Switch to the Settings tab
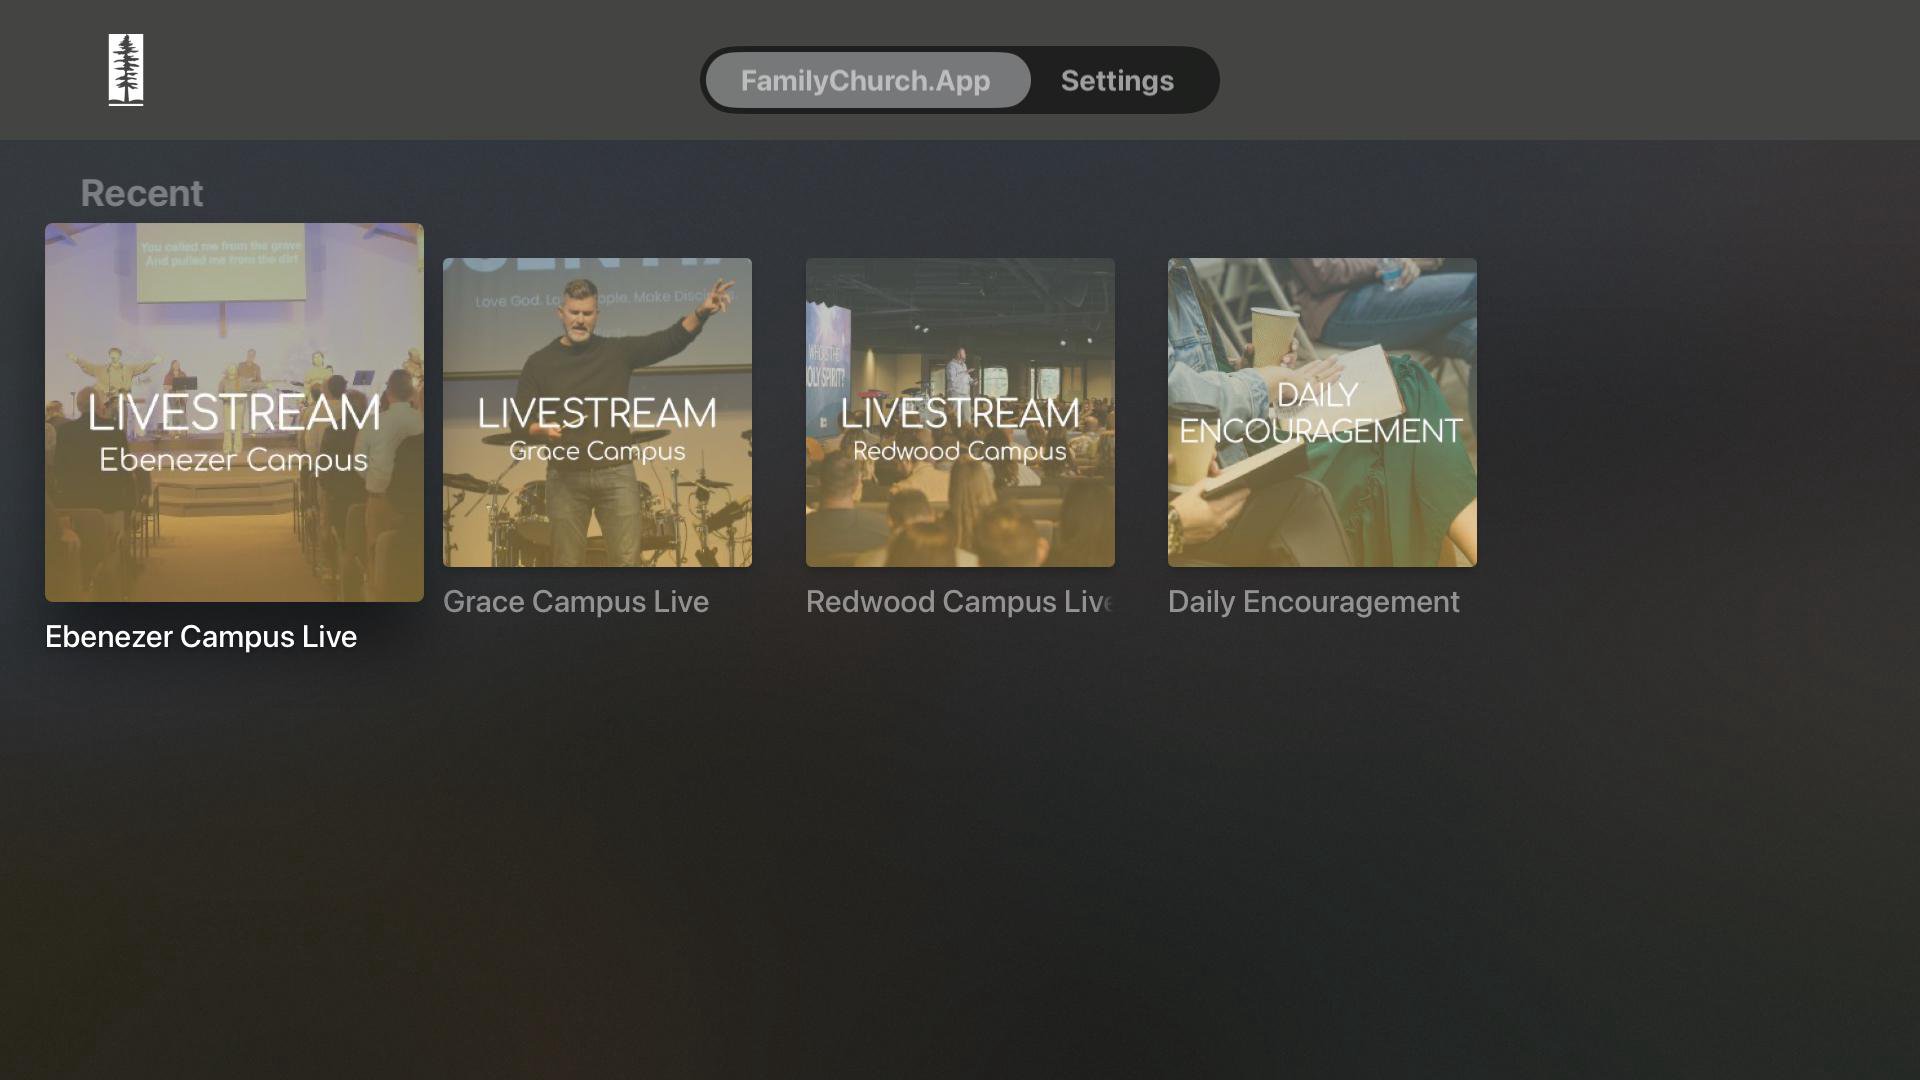 (1117, 80)
